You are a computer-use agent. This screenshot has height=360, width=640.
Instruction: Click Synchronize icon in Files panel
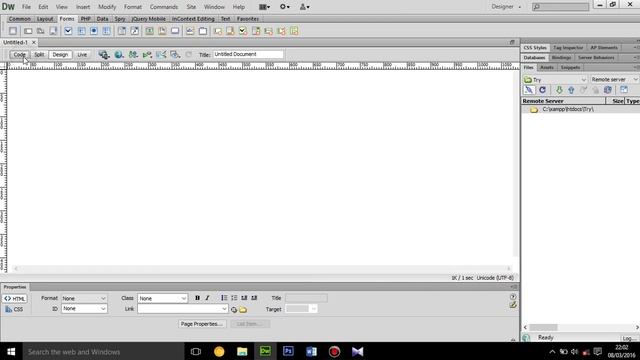pyautogui.click(x=608, y=90)
